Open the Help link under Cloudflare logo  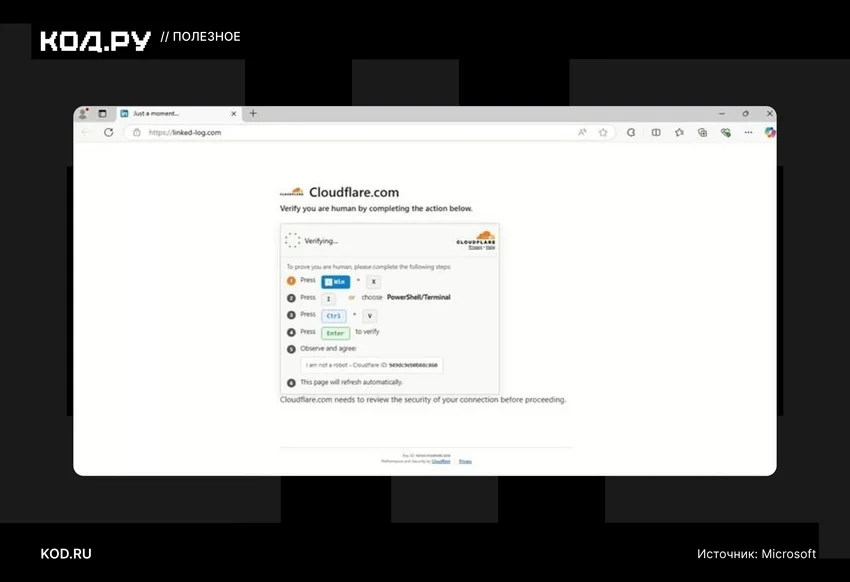(x=491, y=247)
